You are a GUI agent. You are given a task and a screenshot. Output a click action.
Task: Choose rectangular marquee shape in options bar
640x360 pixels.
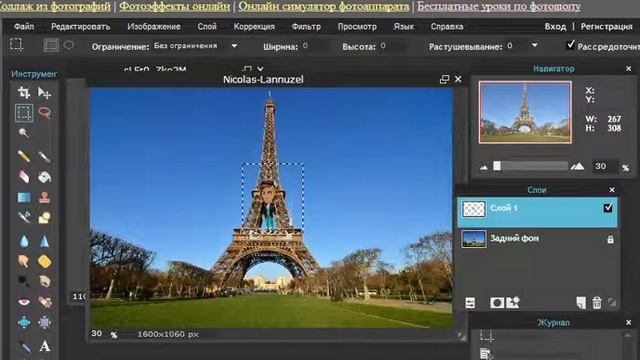(x=51, y=45)
